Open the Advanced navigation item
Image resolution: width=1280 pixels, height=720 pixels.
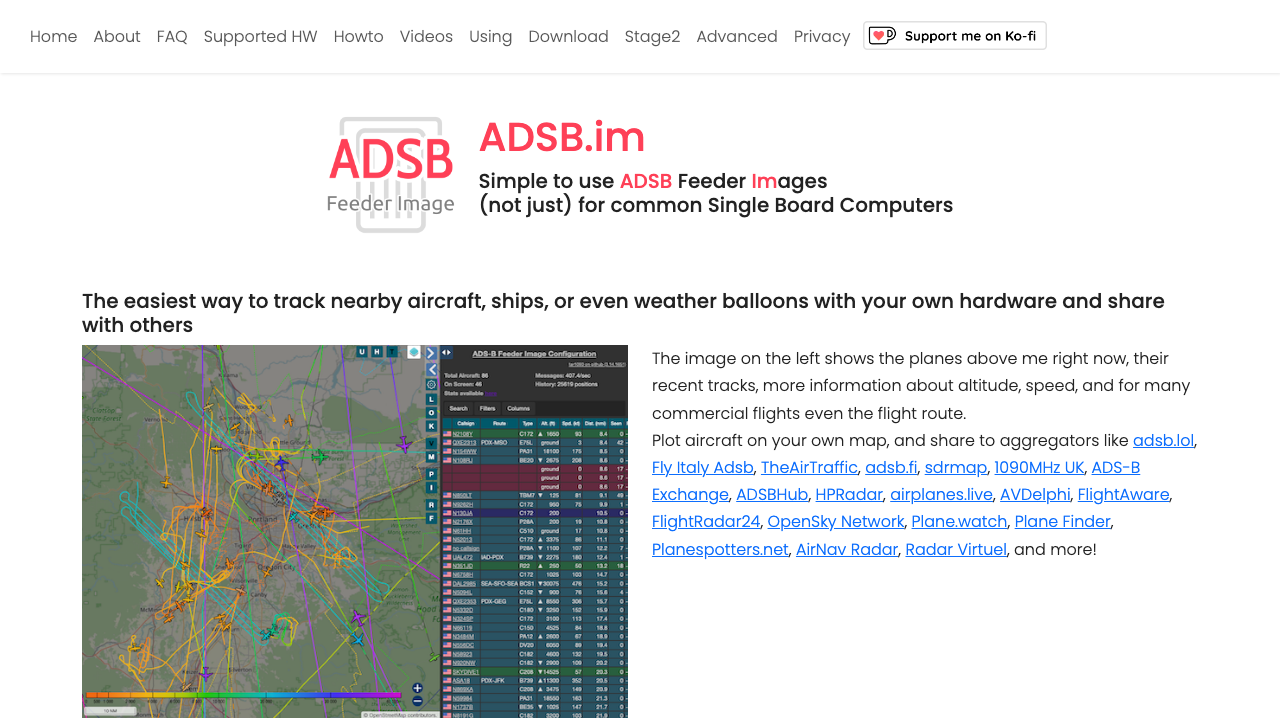[x=737, y=37]
